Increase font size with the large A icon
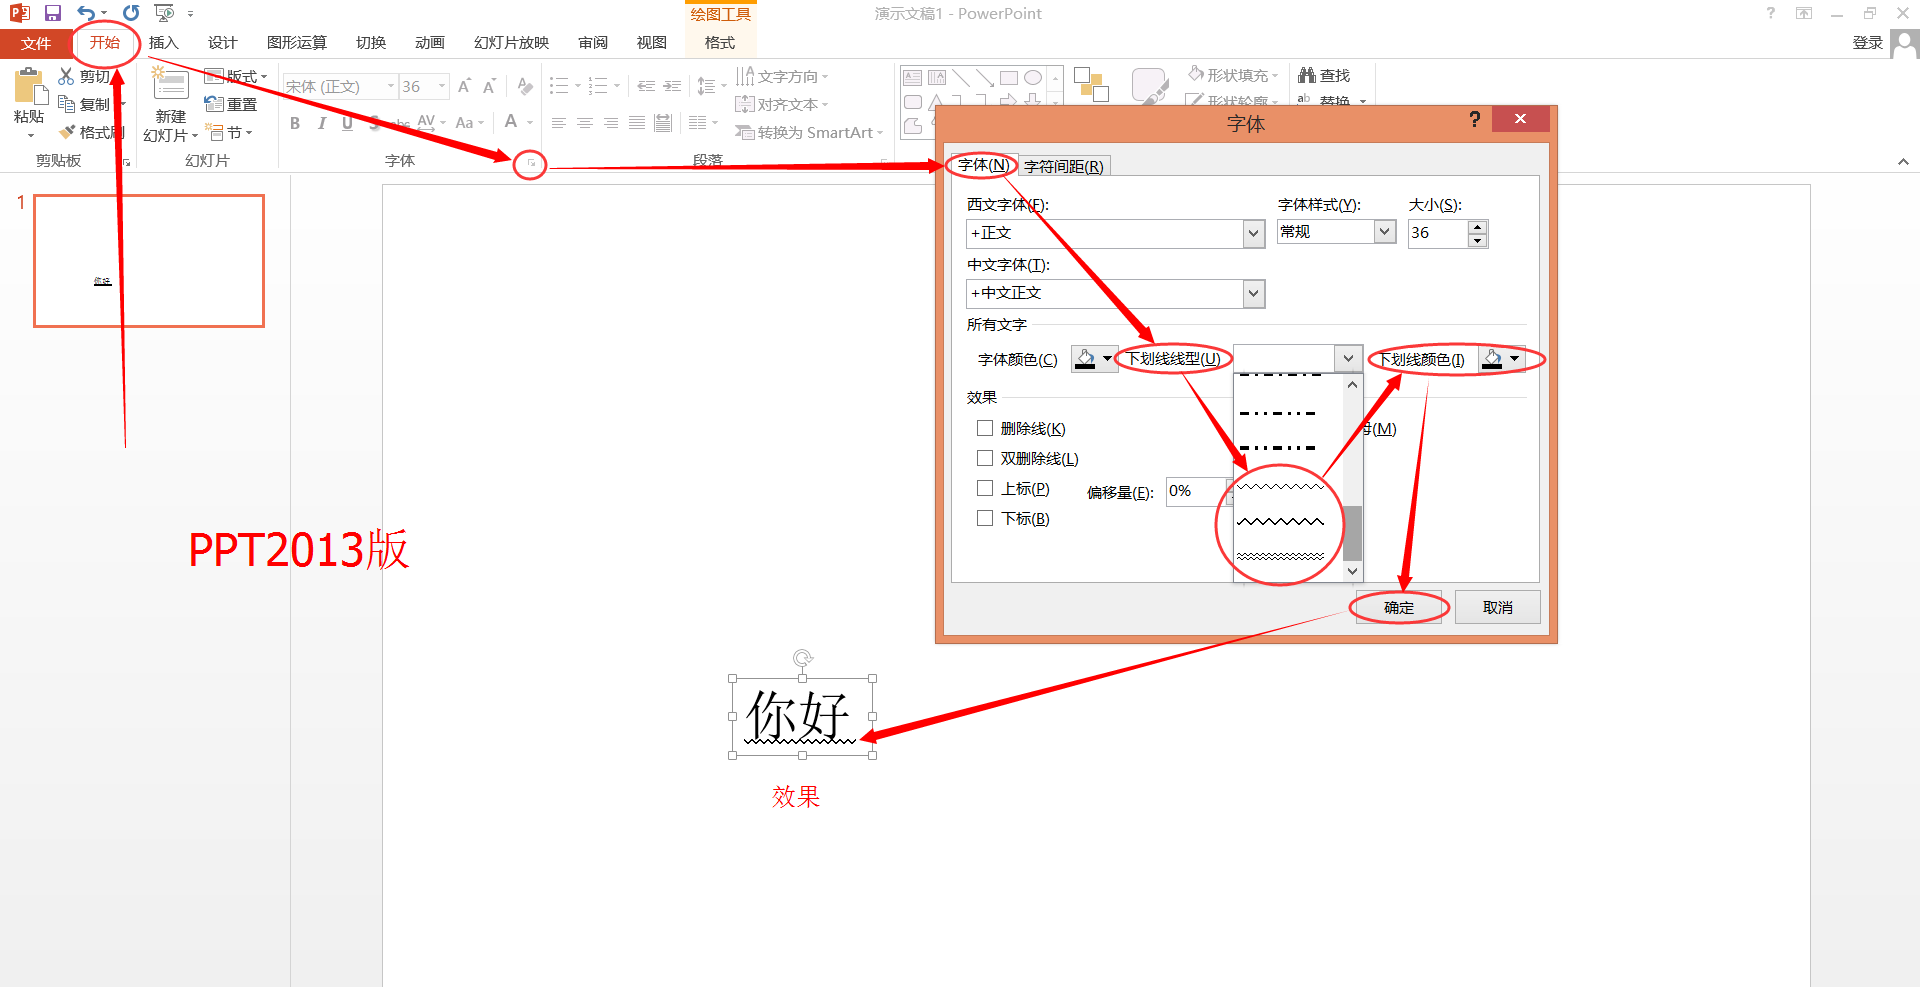Image resolution: width=1920 pixels, height=987 pixels. coord(464,87)
